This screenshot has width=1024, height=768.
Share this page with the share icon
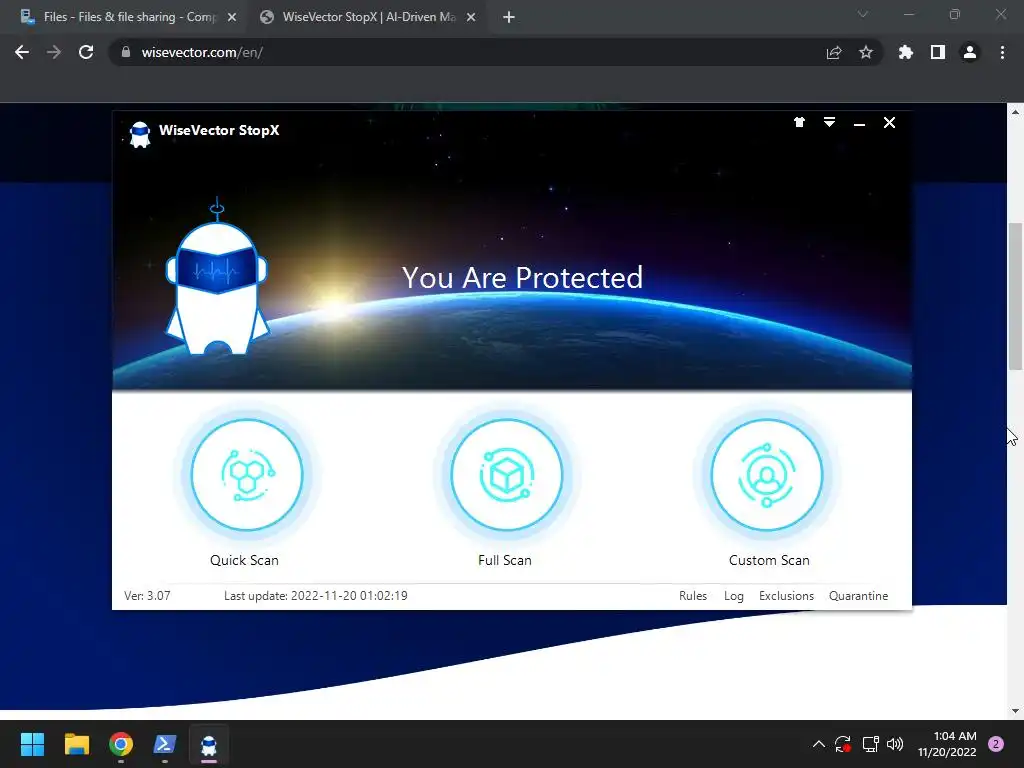click(x=834, y=53)
